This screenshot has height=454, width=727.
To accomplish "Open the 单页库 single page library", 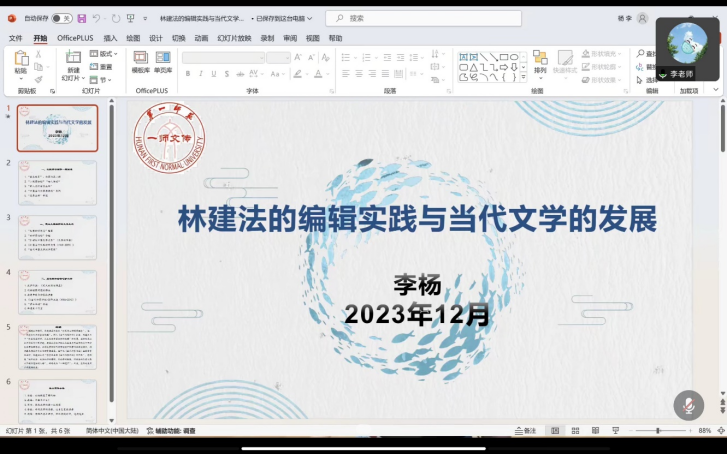I will pos(162,62).
